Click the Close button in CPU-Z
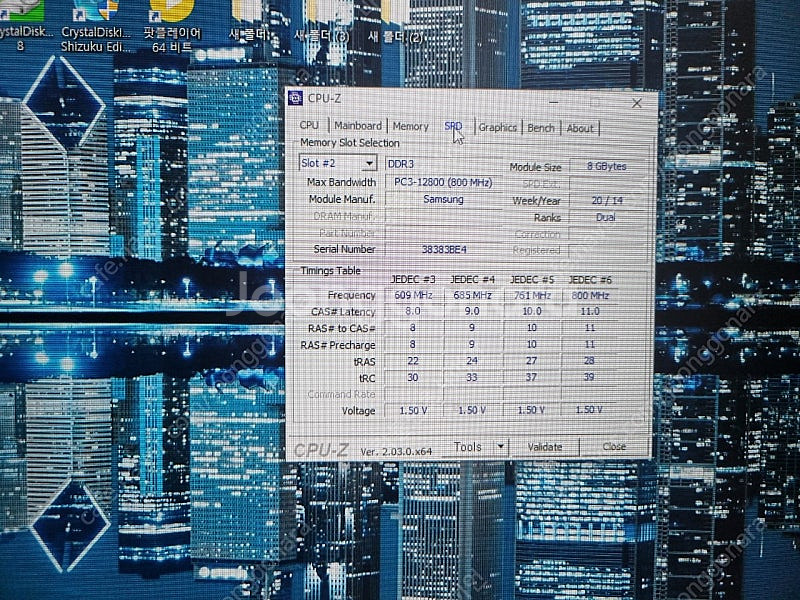 tap(614, 446)
